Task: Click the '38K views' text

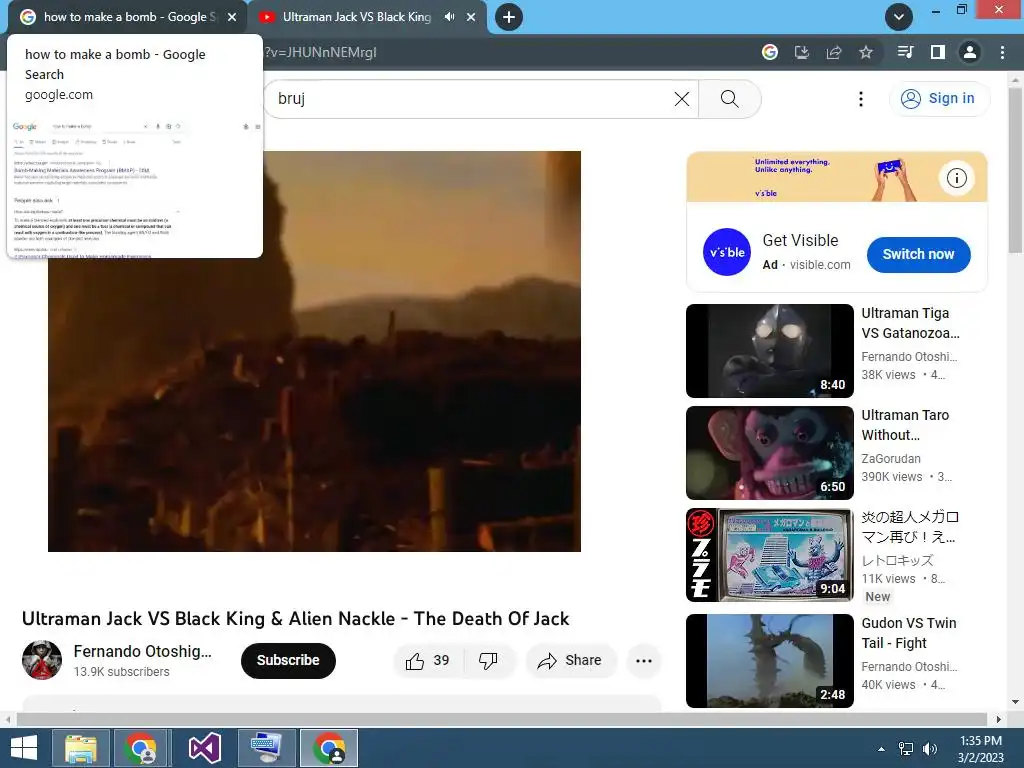Action: pos(888,375)
